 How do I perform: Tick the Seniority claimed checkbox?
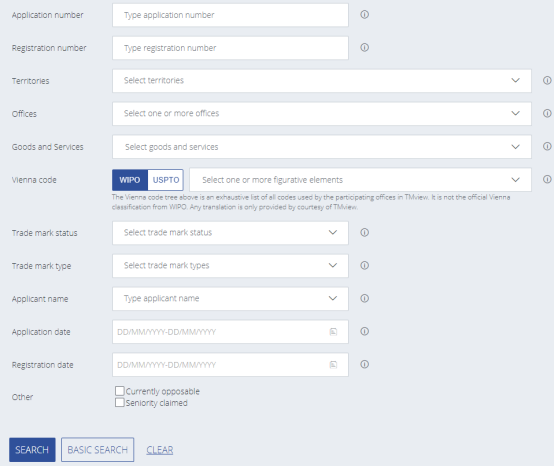(x=120, y=402)
